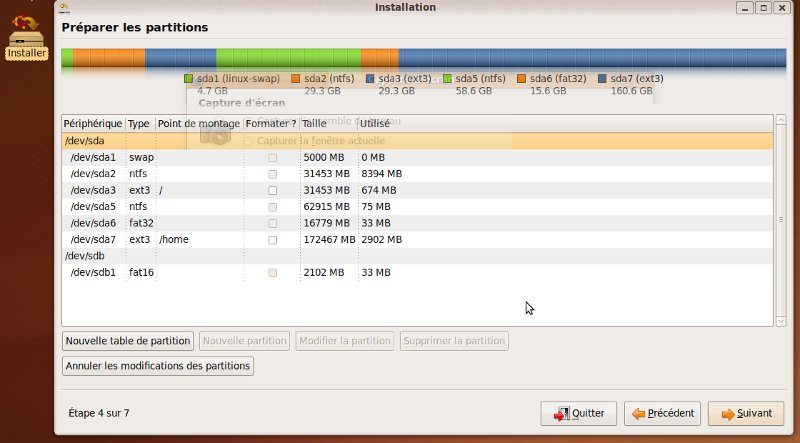Click the sda7 ext3 legend color square
This screenshot has width=800, height=443.
tap(602, 79)
